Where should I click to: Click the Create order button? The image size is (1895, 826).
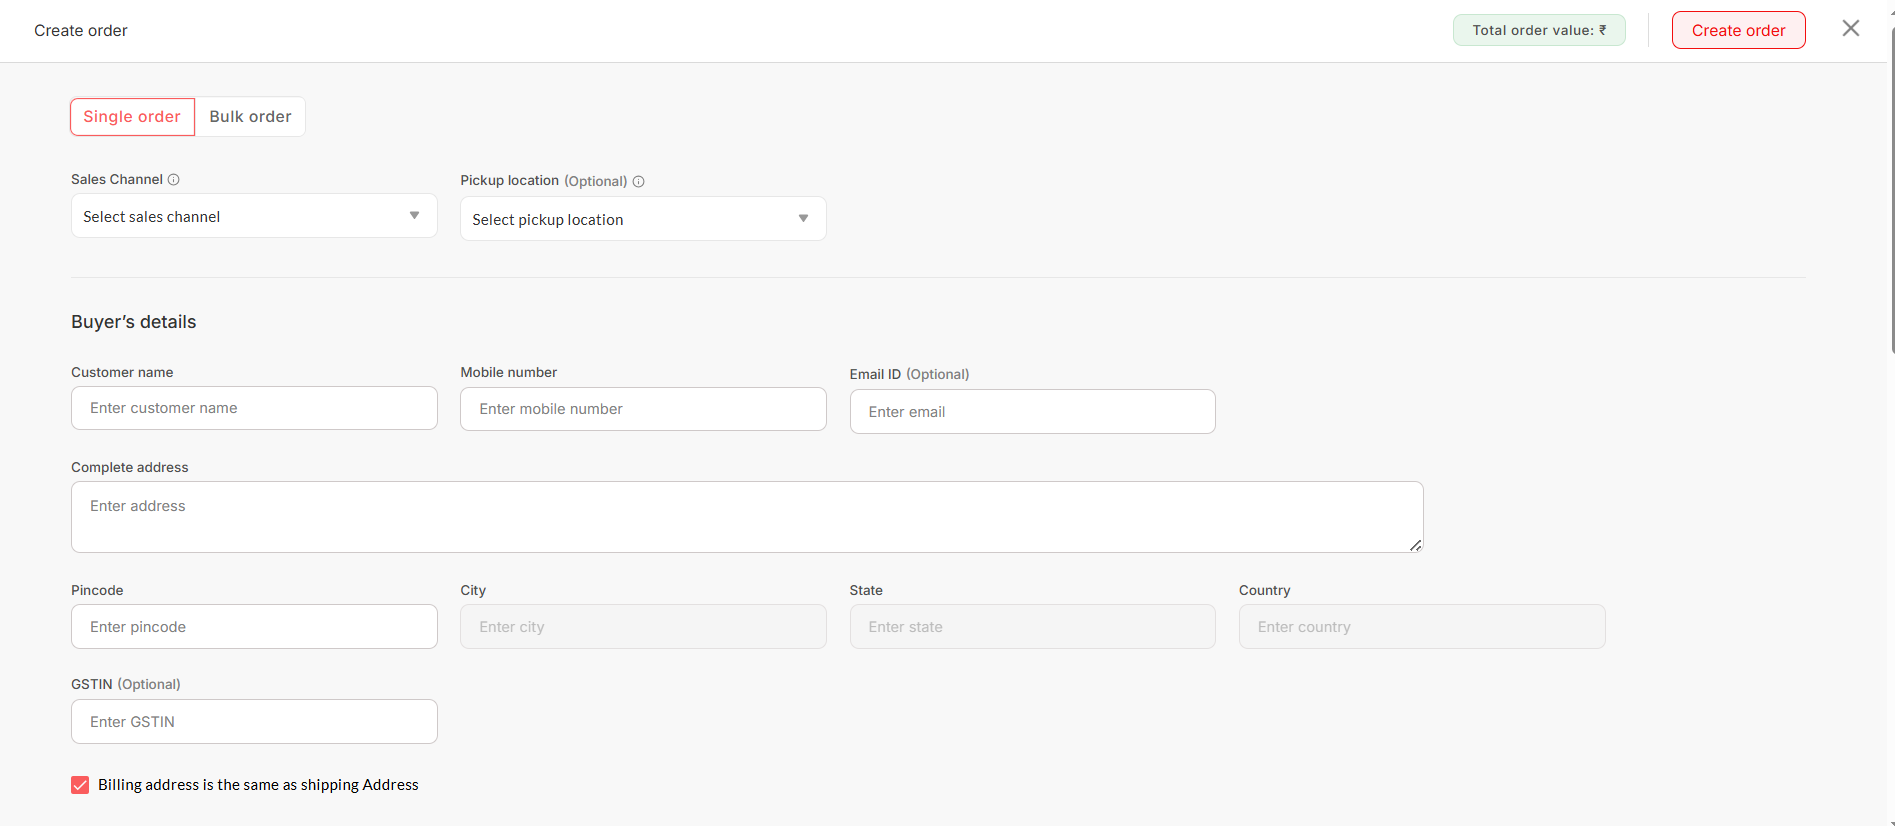pos(1738,30)
